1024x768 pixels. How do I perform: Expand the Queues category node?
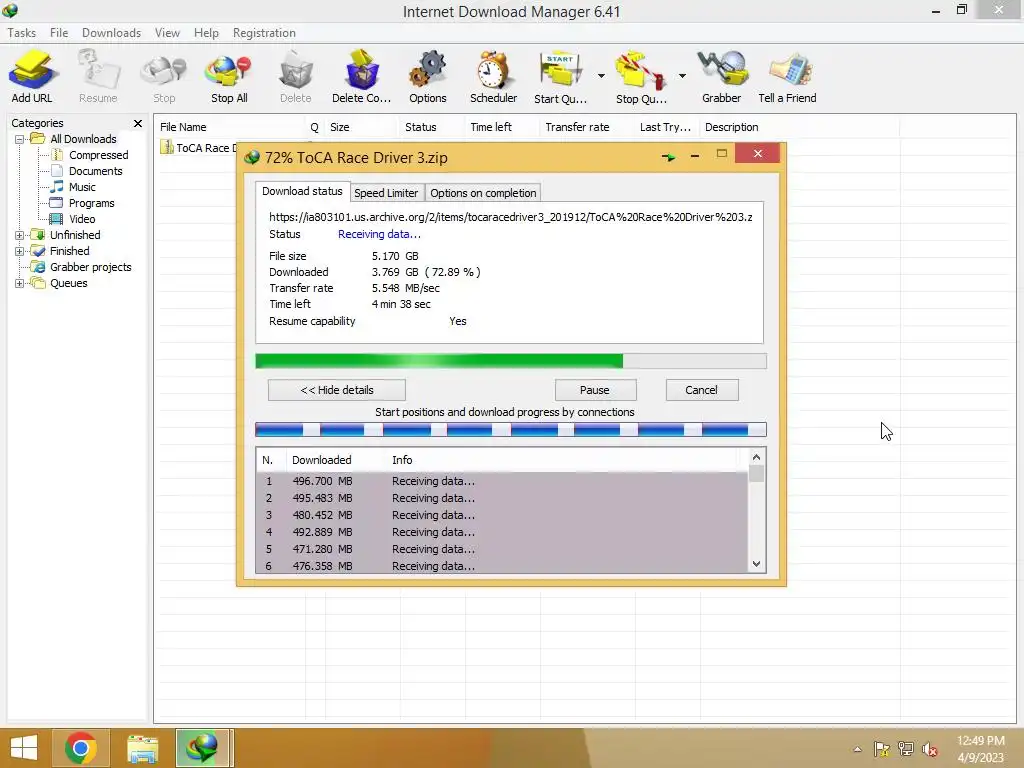tap(20, 283)
